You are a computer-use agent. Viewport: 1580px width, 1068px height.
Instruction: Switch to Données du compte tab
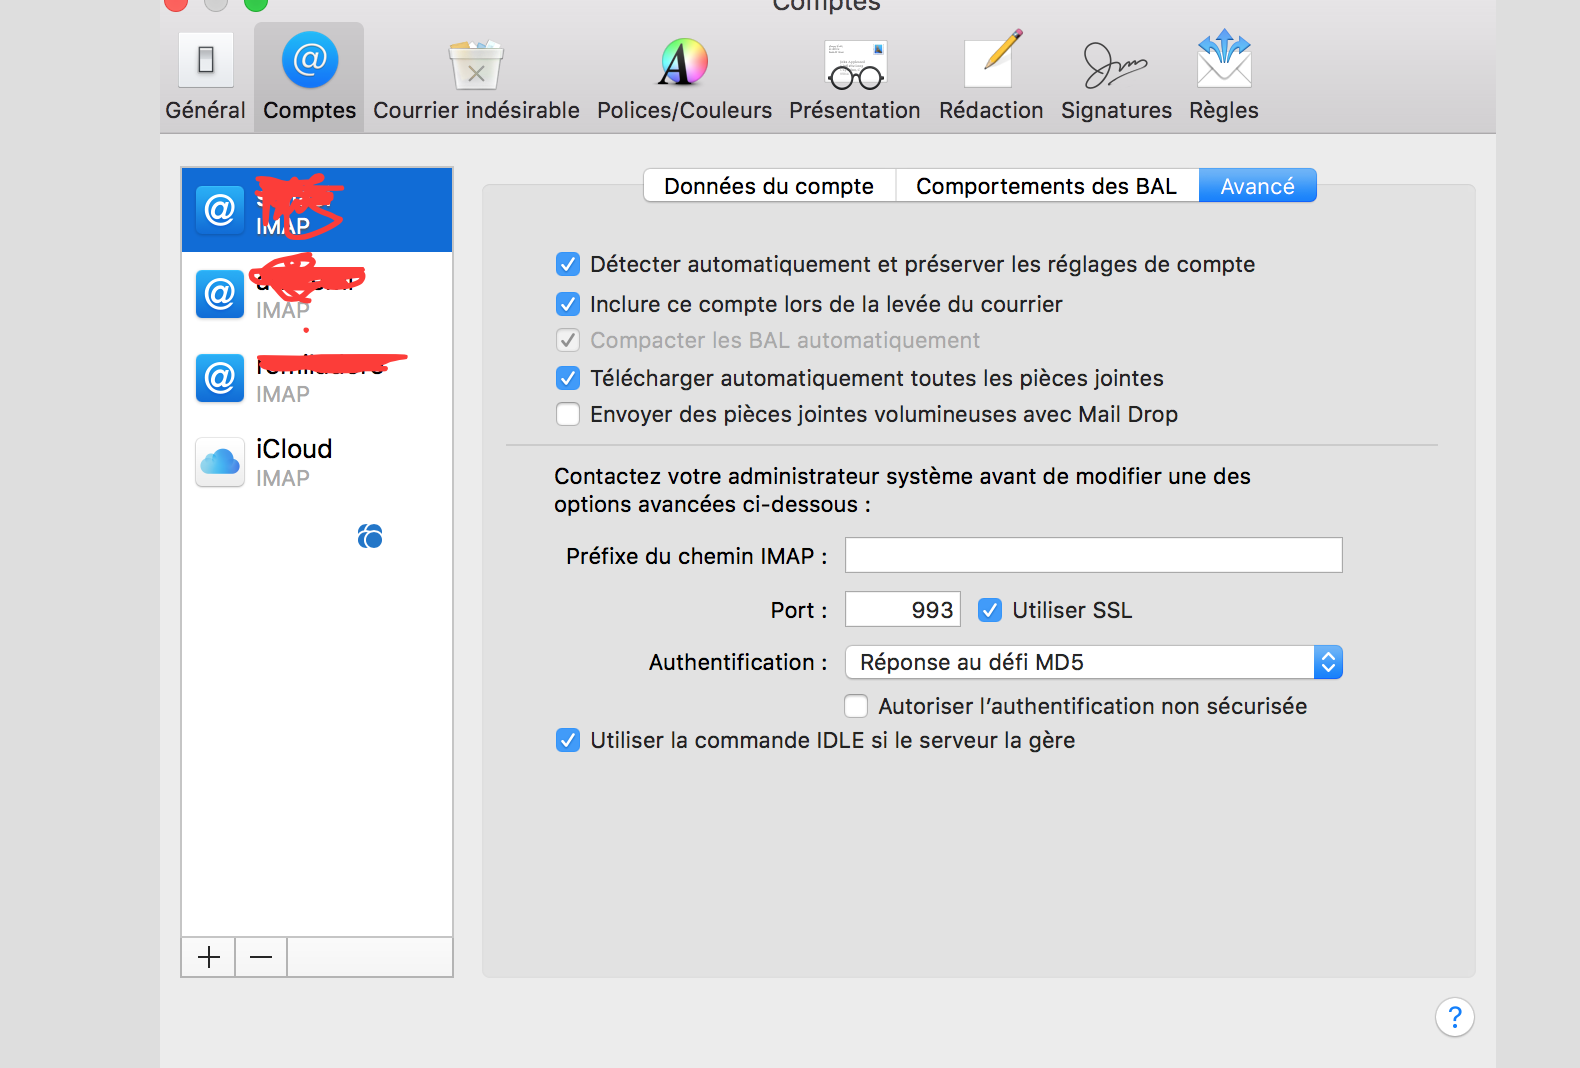769,186
